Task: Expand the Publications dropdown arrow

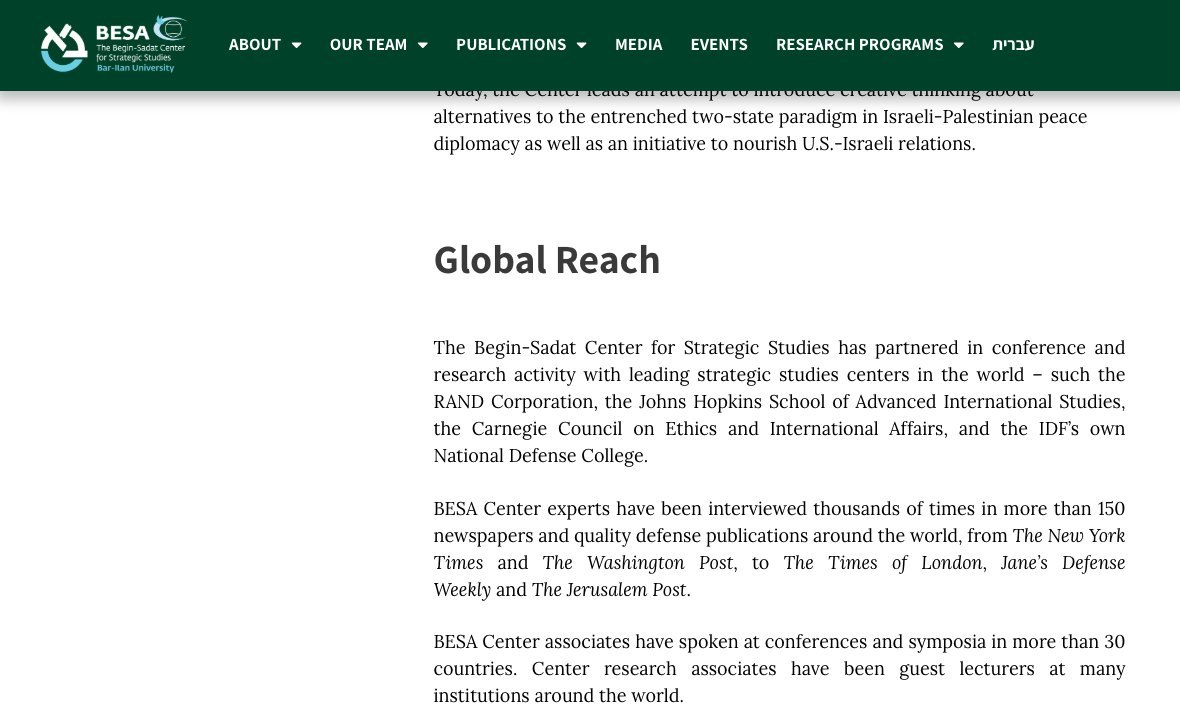Action: (x=582, y=45)
